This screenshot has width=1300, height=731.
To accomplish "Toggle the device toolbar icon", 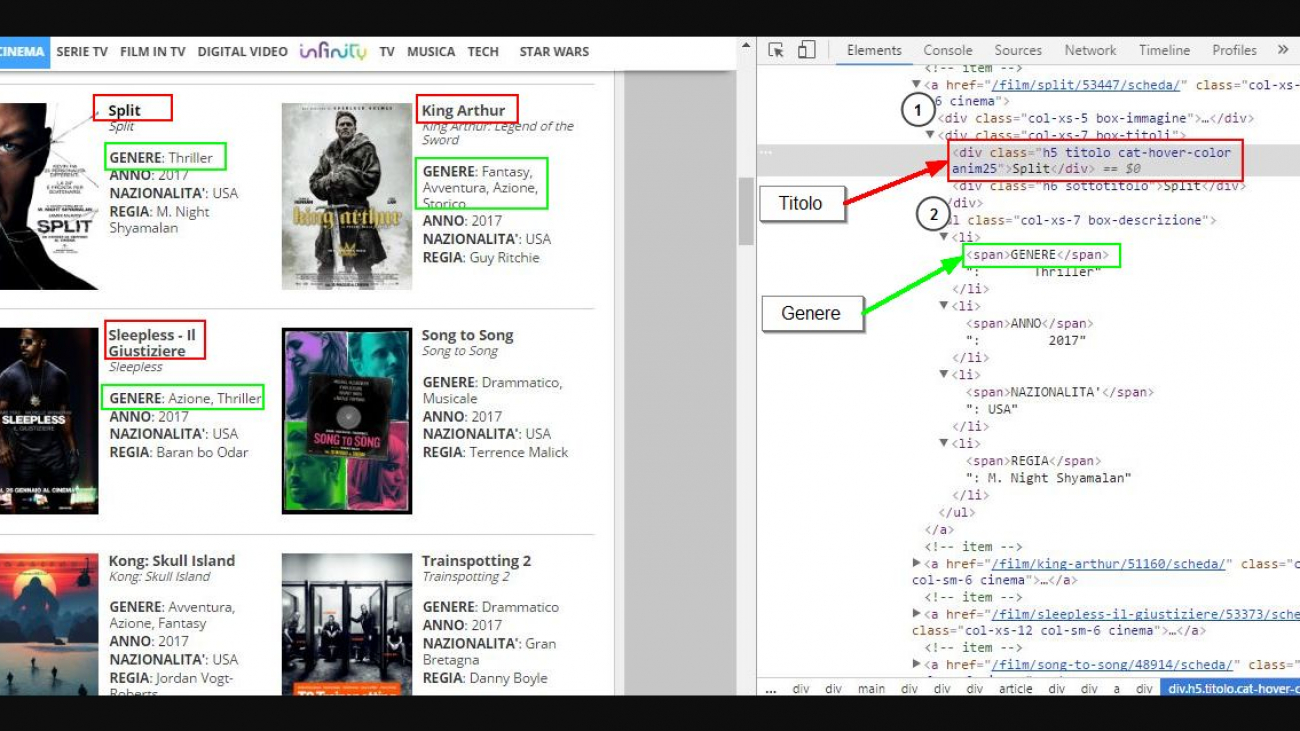I will tap(807, 51).
